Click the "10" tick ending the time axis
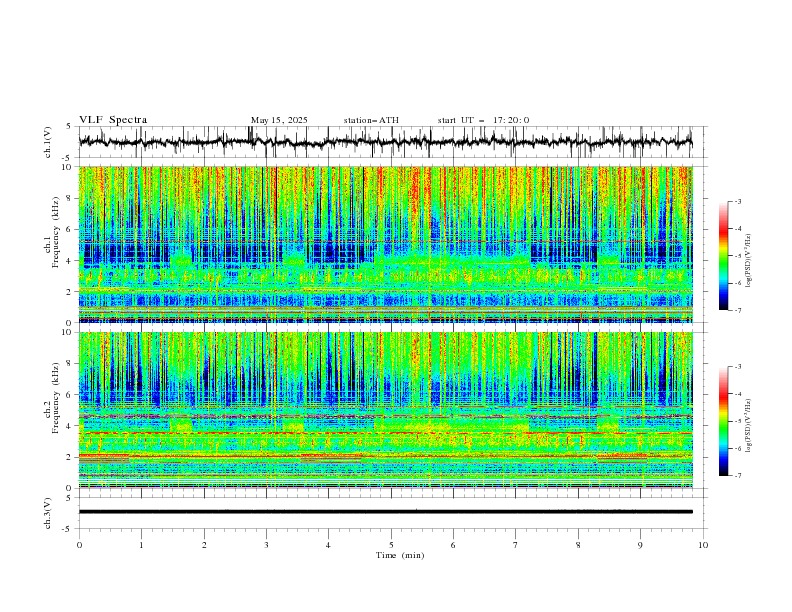This screenshot has height=612, width=792. coord(703,545)
